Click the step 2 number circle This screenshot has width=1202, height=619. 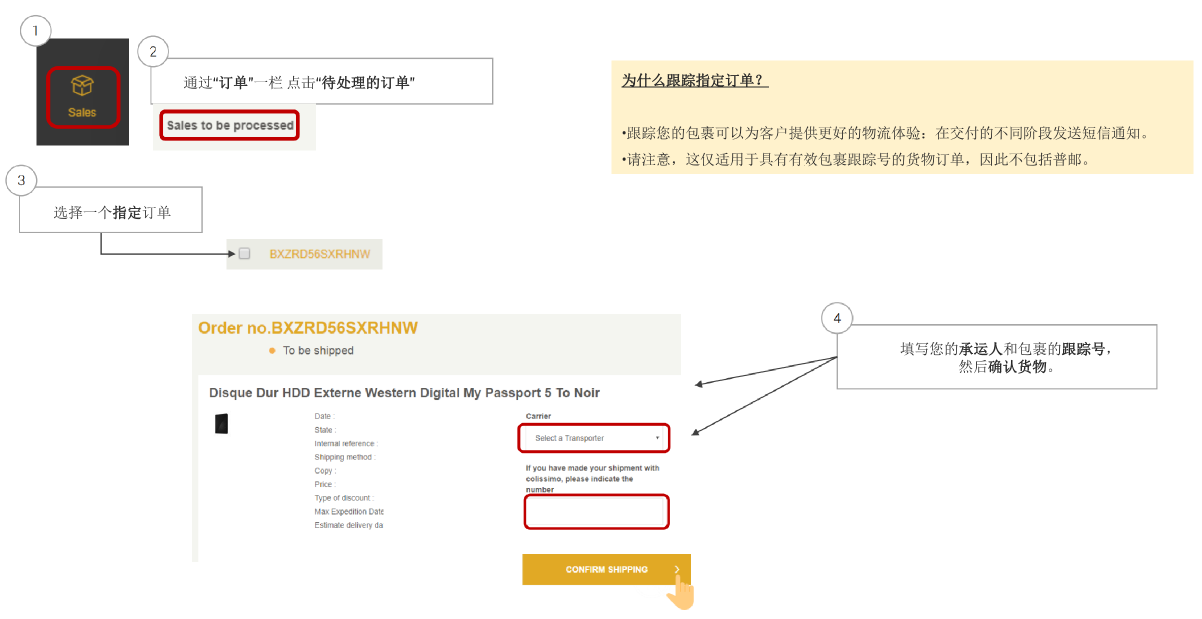click(x=152, y=52)
